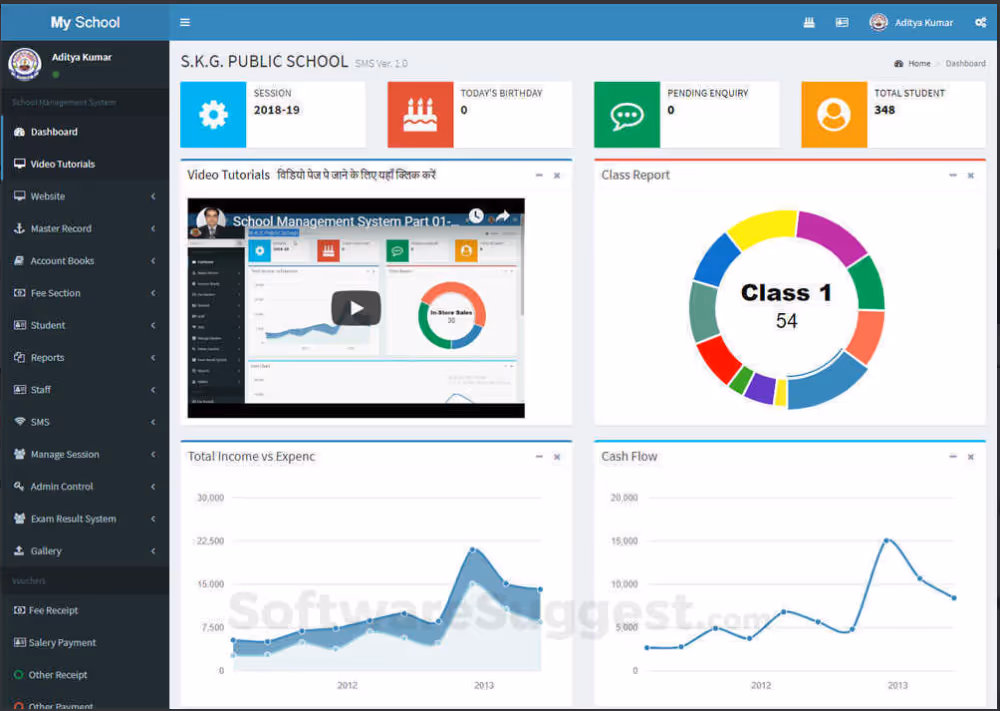Click the birthday cake icon in top navbar
The width and height of the screenshot is (1000, 711).
coord(809,22)
